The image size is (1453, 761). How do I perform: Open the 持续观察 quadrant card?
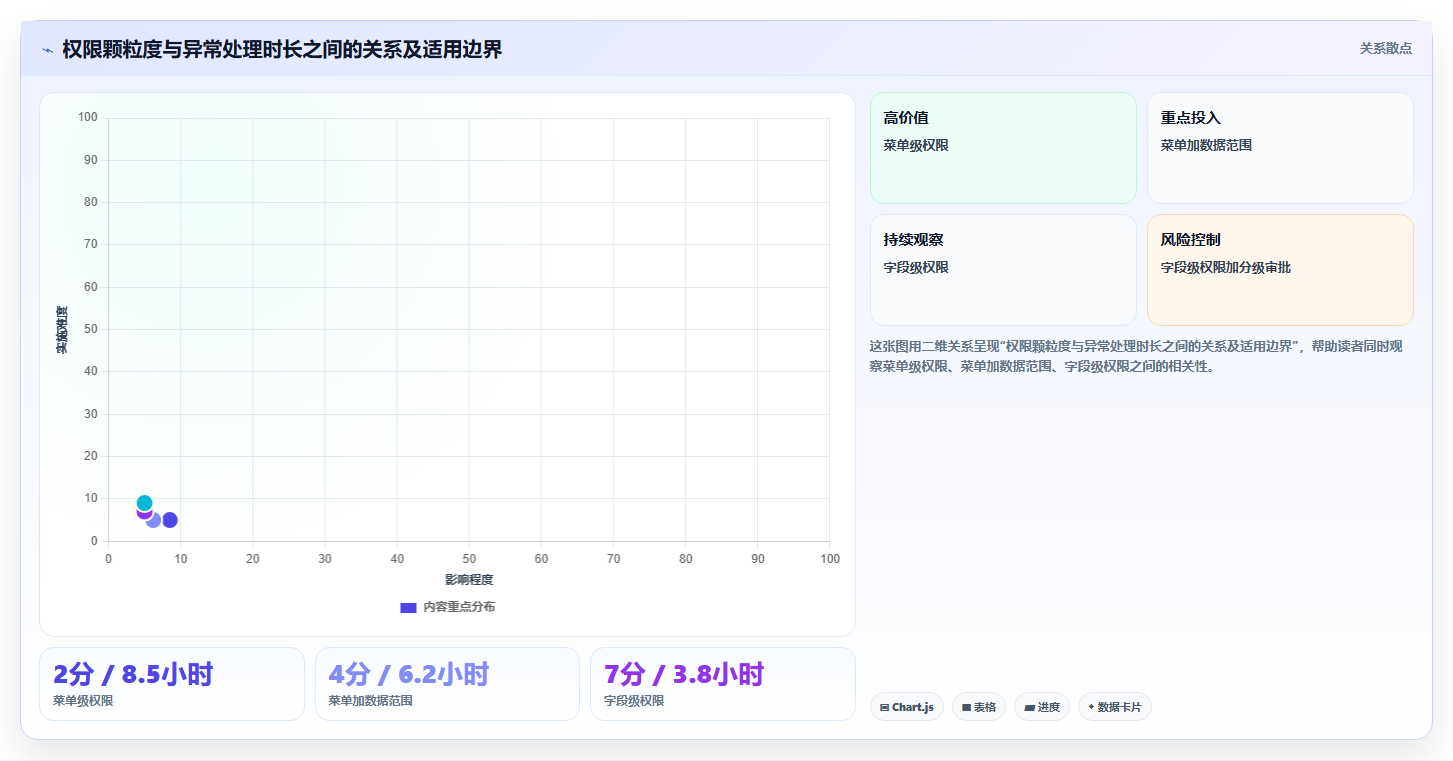point(1003,270)
